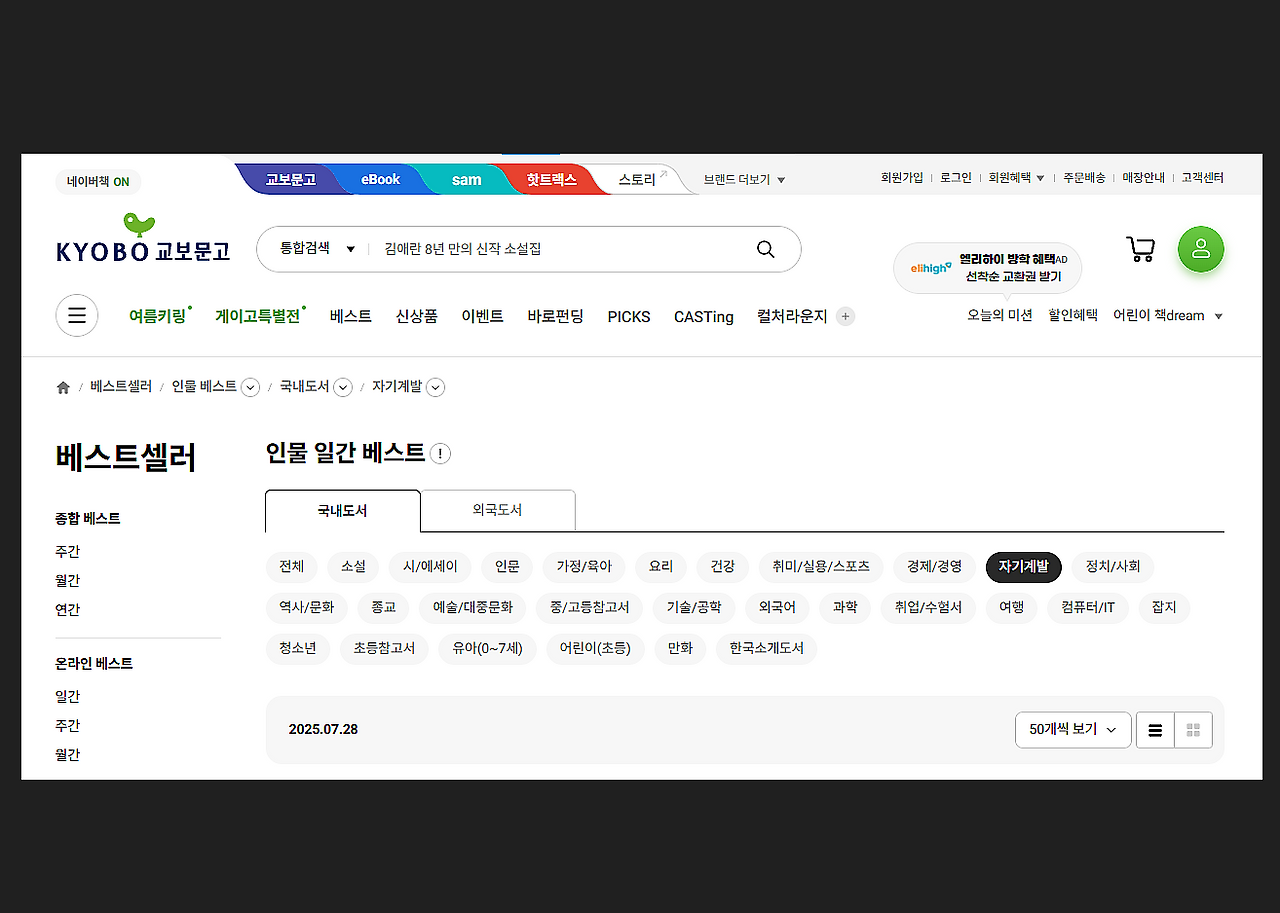
Task: Click the KYOBO 교보문고 logo
Action: coord(143,239)
